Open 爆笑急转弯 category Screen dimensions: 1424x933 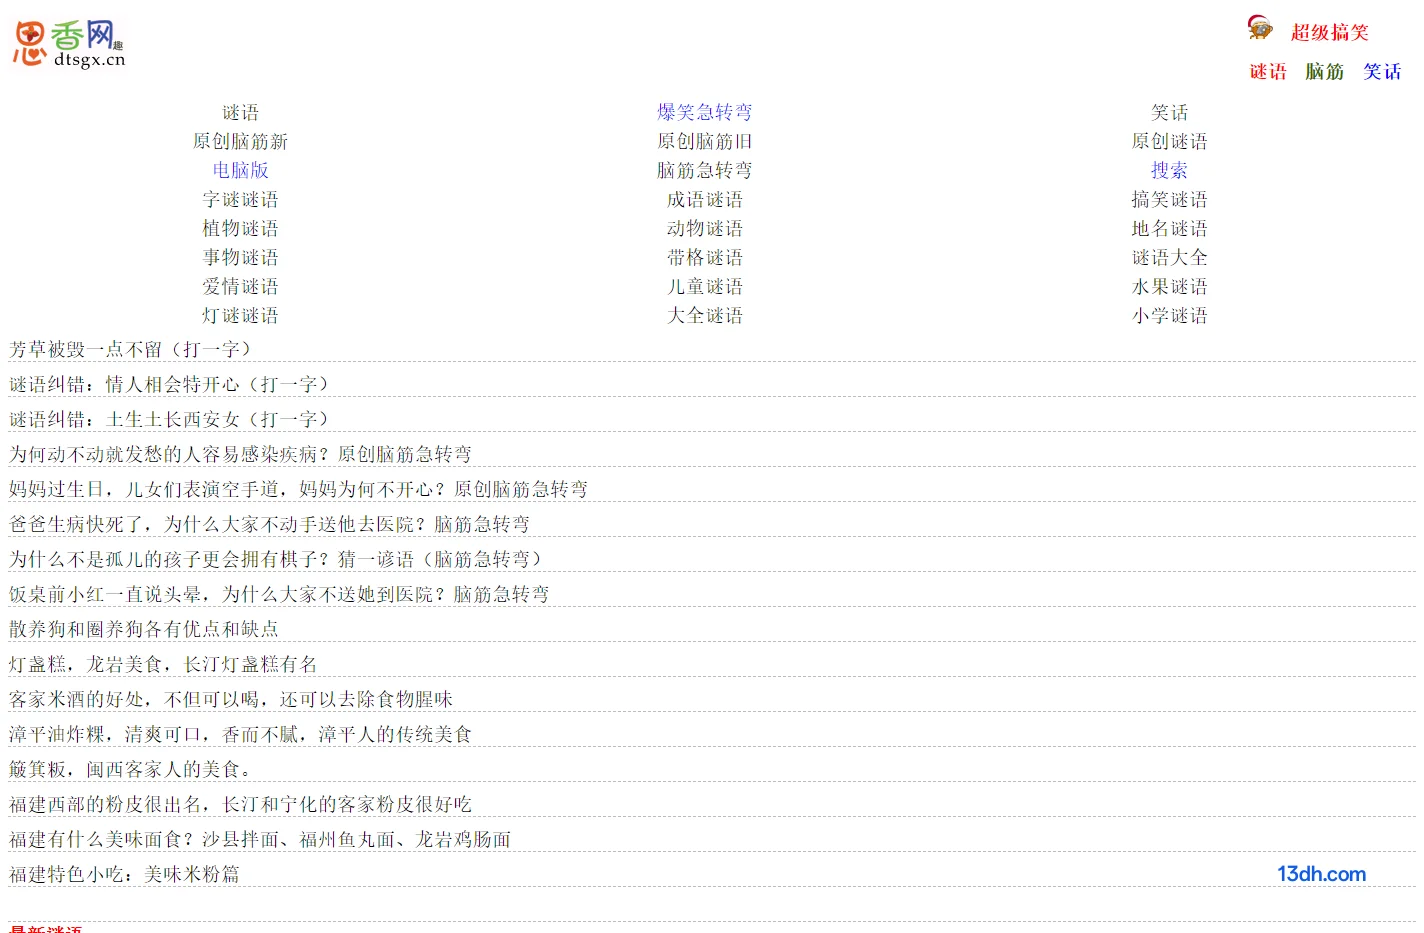coord(704,113)
